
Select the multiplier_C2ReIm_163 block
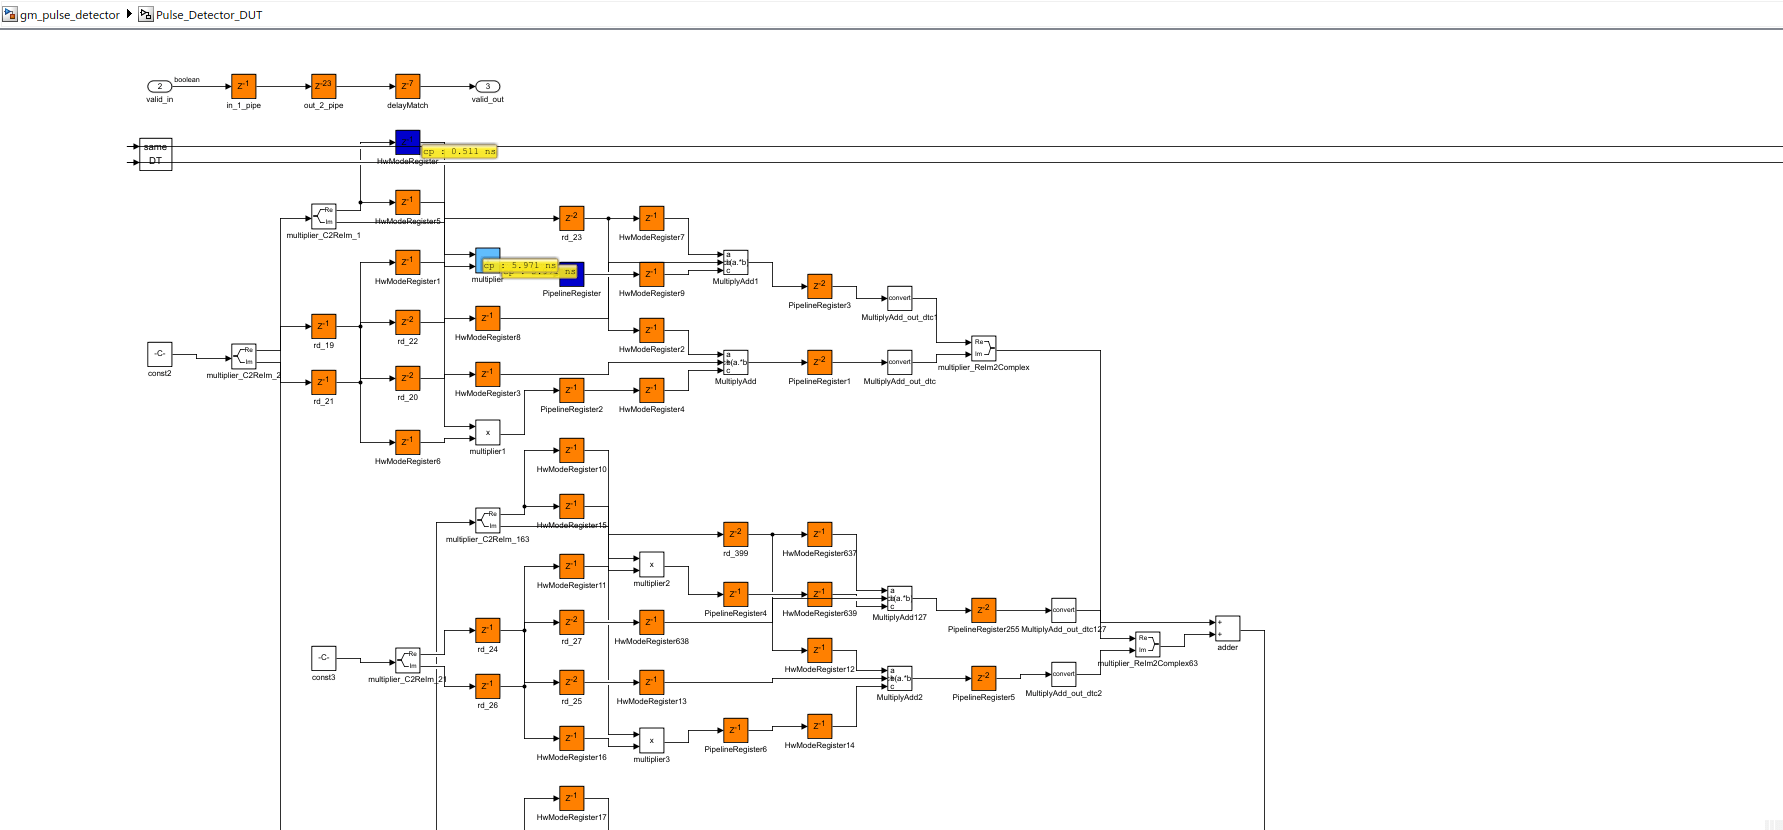(x=488, y=520)
